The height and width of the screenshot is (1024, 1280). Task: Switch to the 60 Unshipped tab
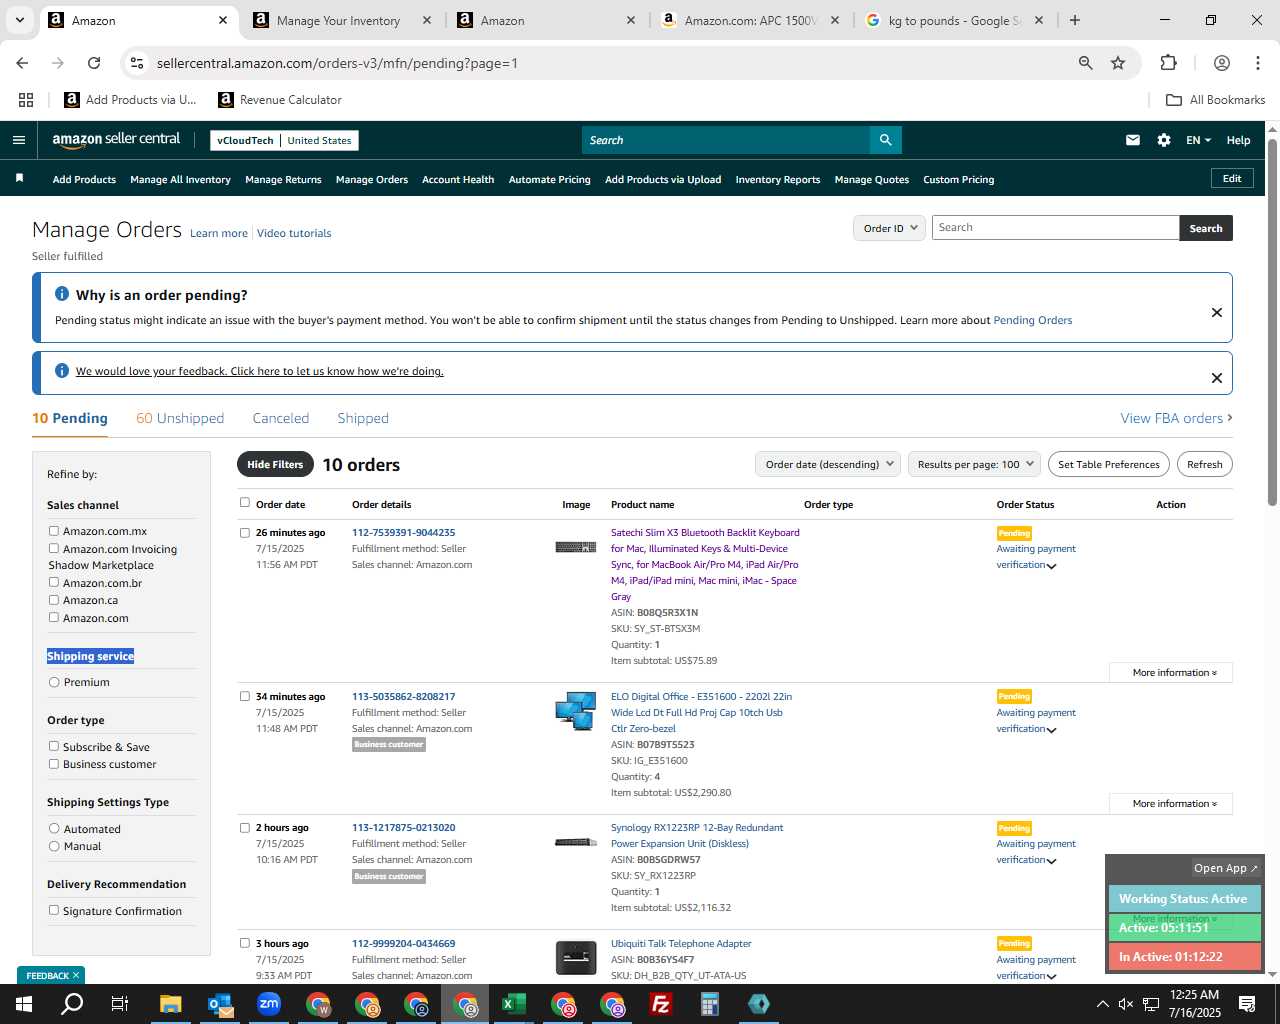click(x=180, y=418)
